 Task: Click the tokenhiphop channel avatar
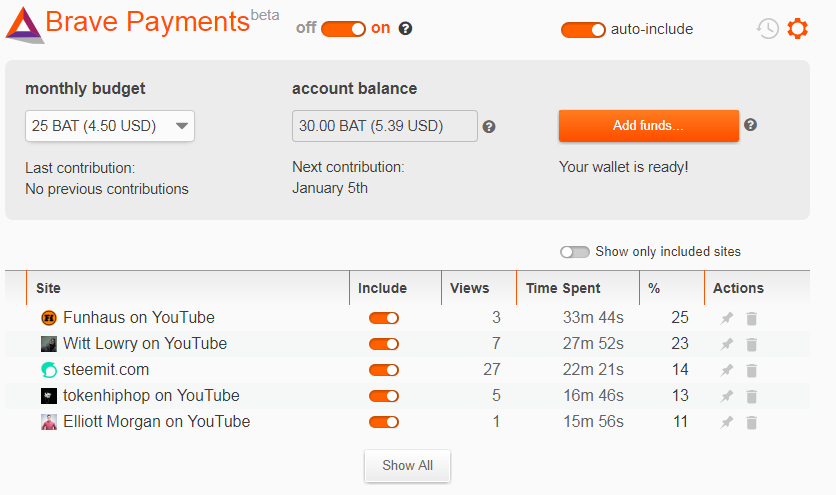click(49, 396)
